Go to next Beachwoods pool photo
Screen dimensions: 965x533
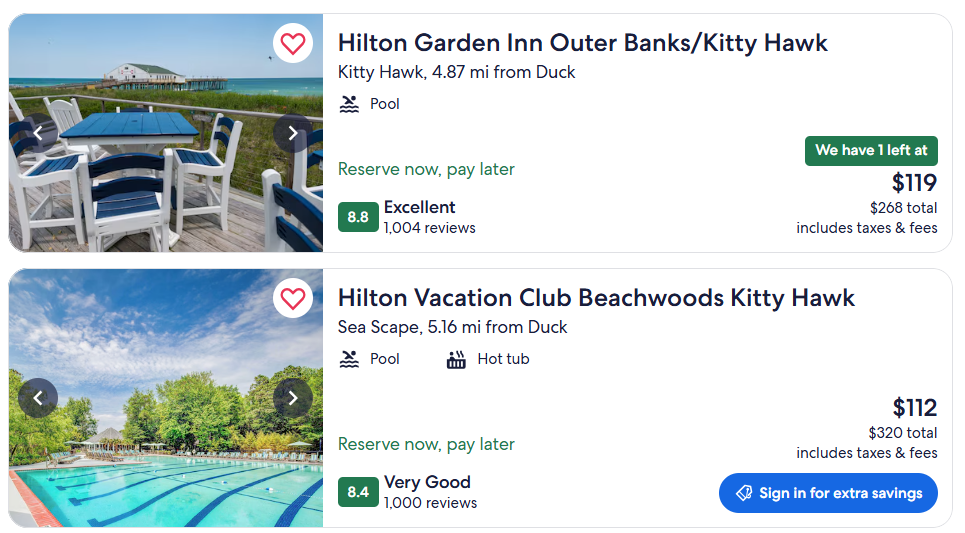pos(292,398)
